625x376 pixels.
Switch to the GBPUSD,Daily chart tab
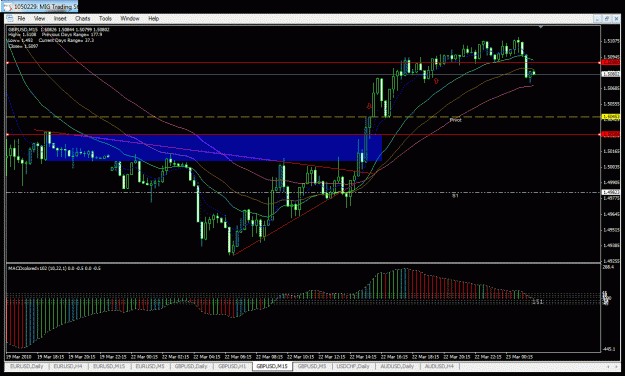[x=191, y=366]
